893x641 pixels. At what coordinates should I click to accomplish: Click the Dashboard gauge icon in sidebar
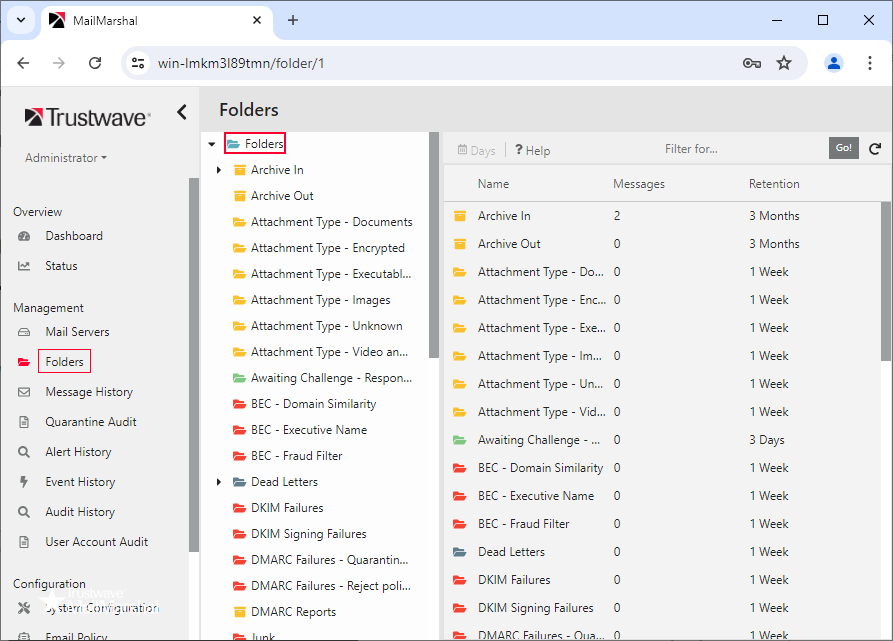click(24, 236)
